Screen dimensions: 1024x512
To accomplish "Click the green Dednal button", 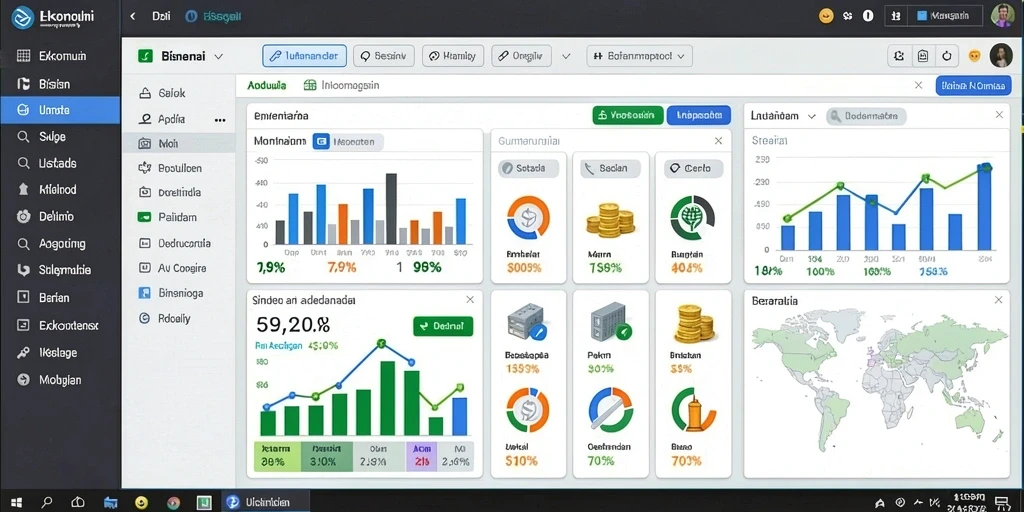I will click(x=443, y=326).
